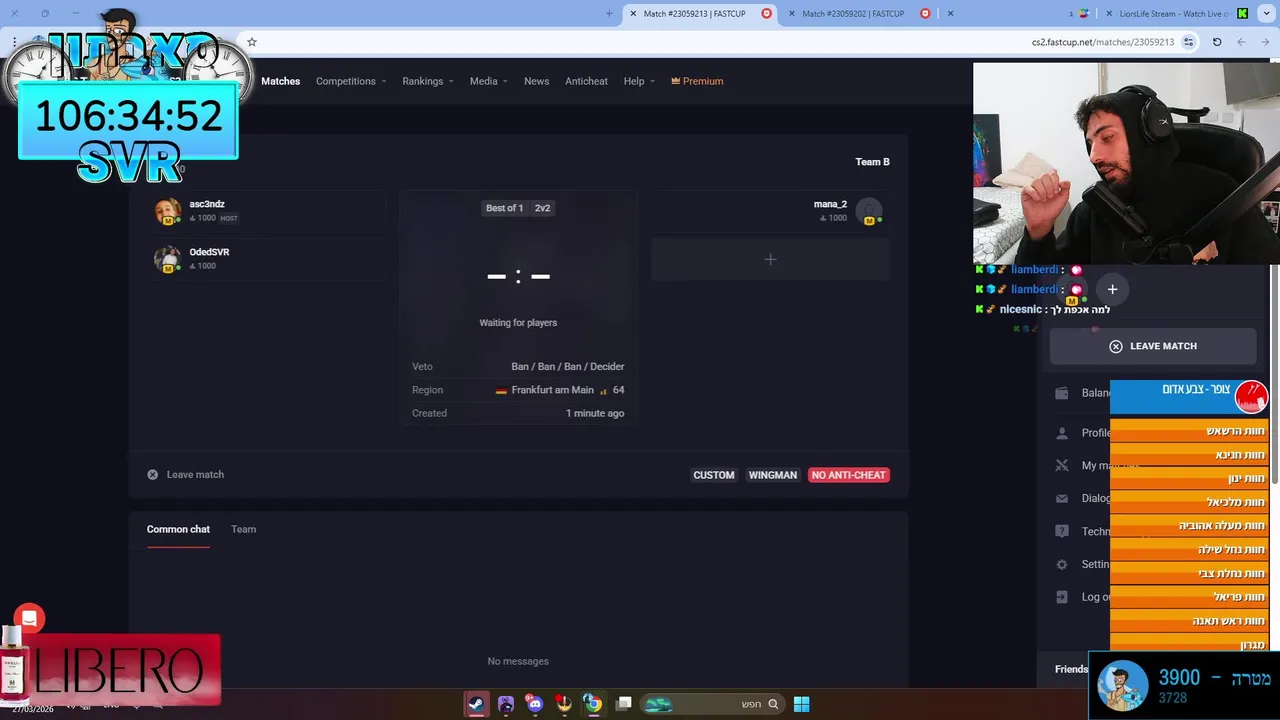Open My matches crossed-swords icon
This screenshot has width=1280, height=720.
click(x=1062, y=465)
